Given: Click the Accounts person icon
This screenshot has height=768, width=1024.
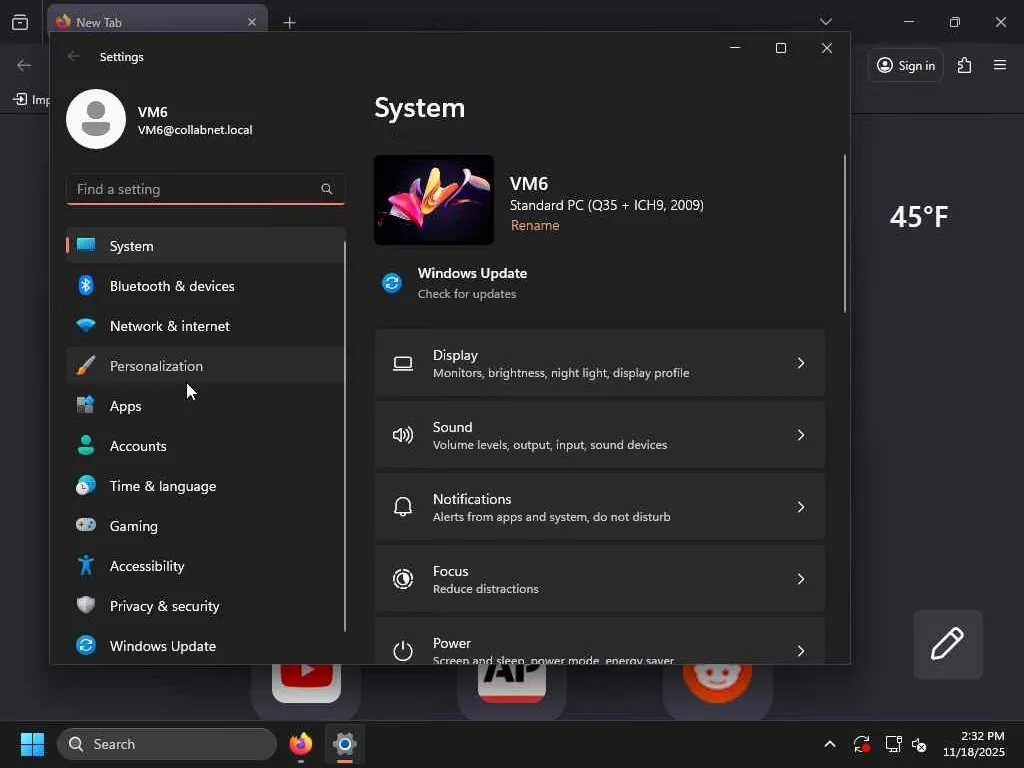Looking at the screenshot, I should pos(86,445).
